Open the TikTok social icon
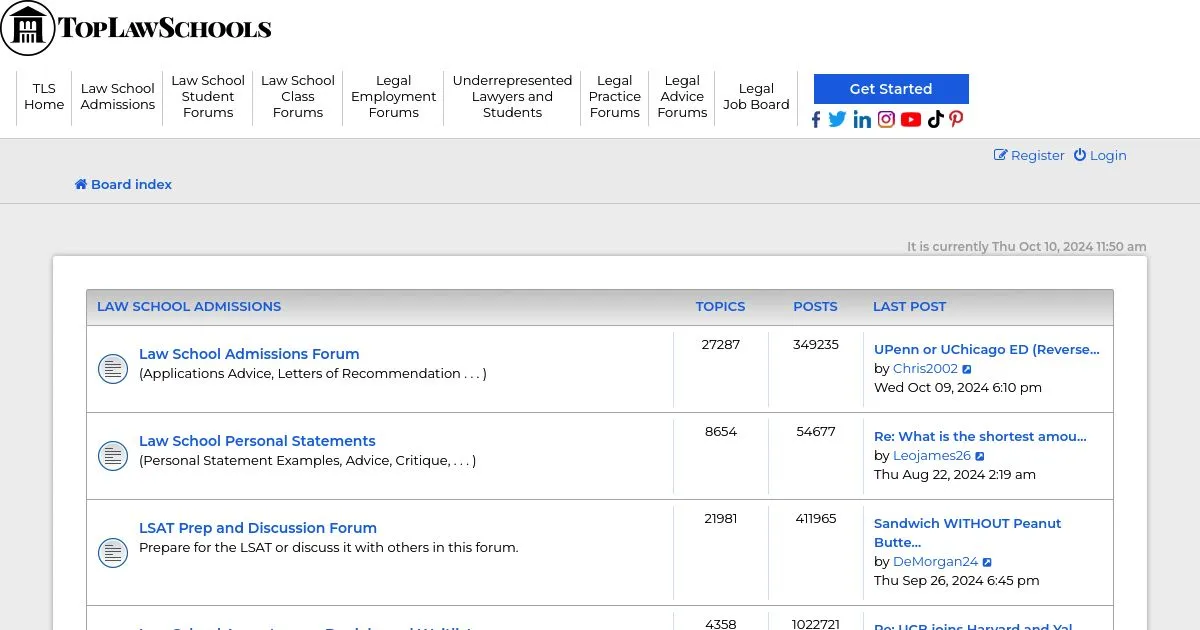 [x=936, y=120]
